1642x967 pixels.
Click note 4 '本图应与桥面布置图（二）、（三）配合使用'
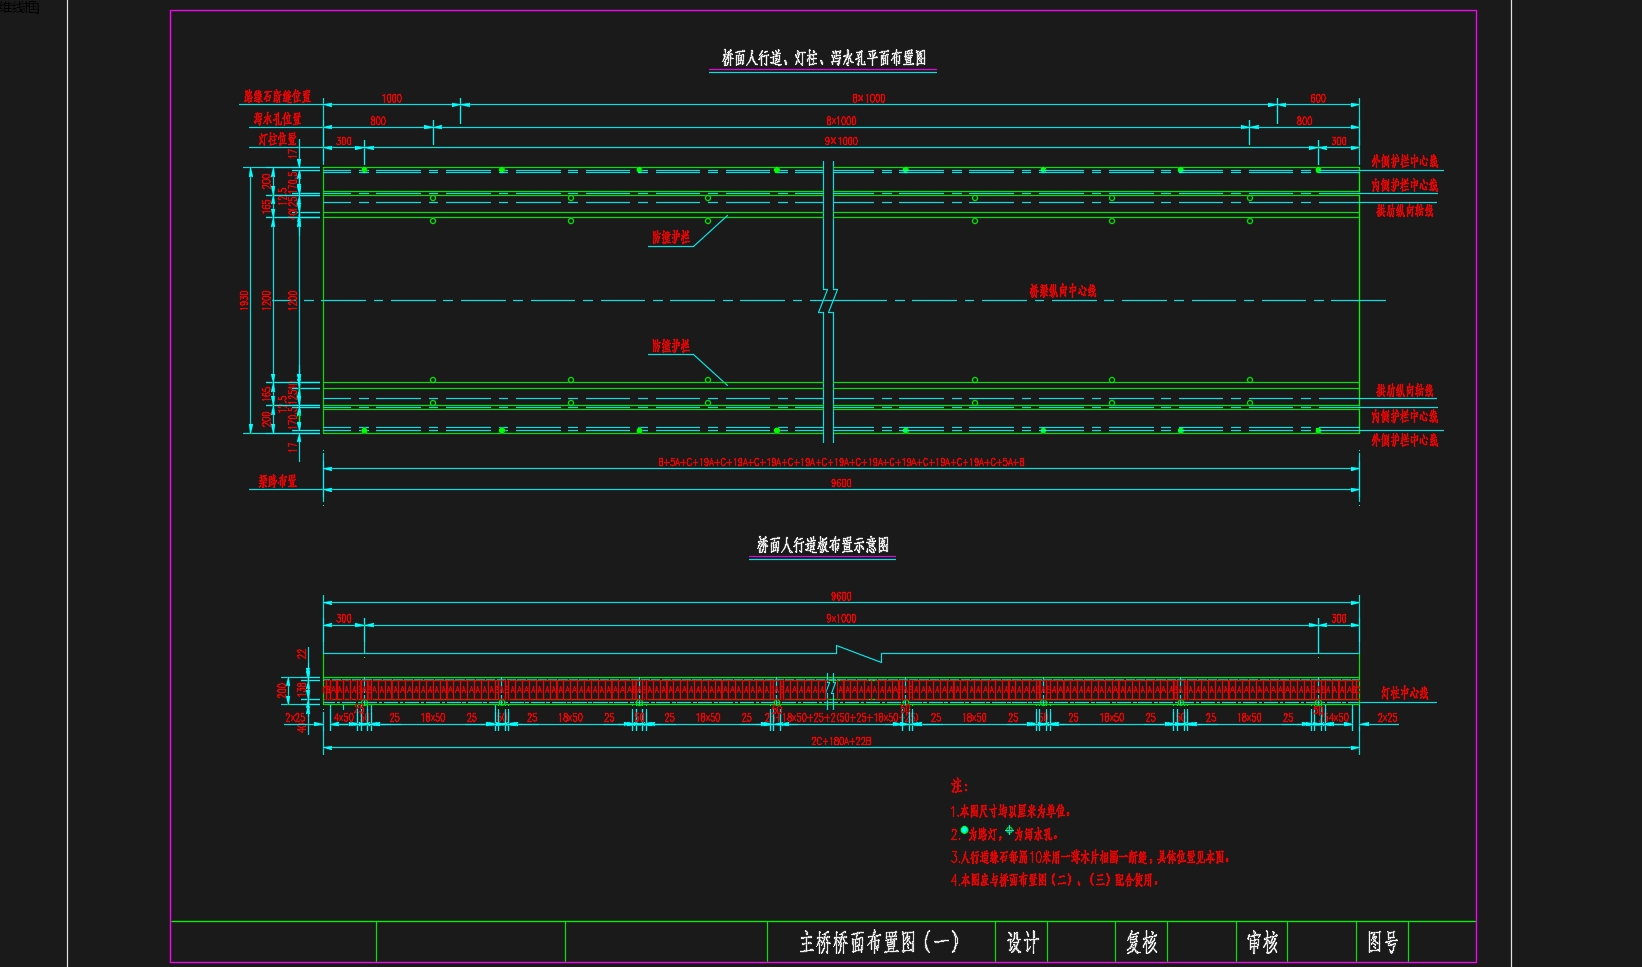pos(1054,880)
